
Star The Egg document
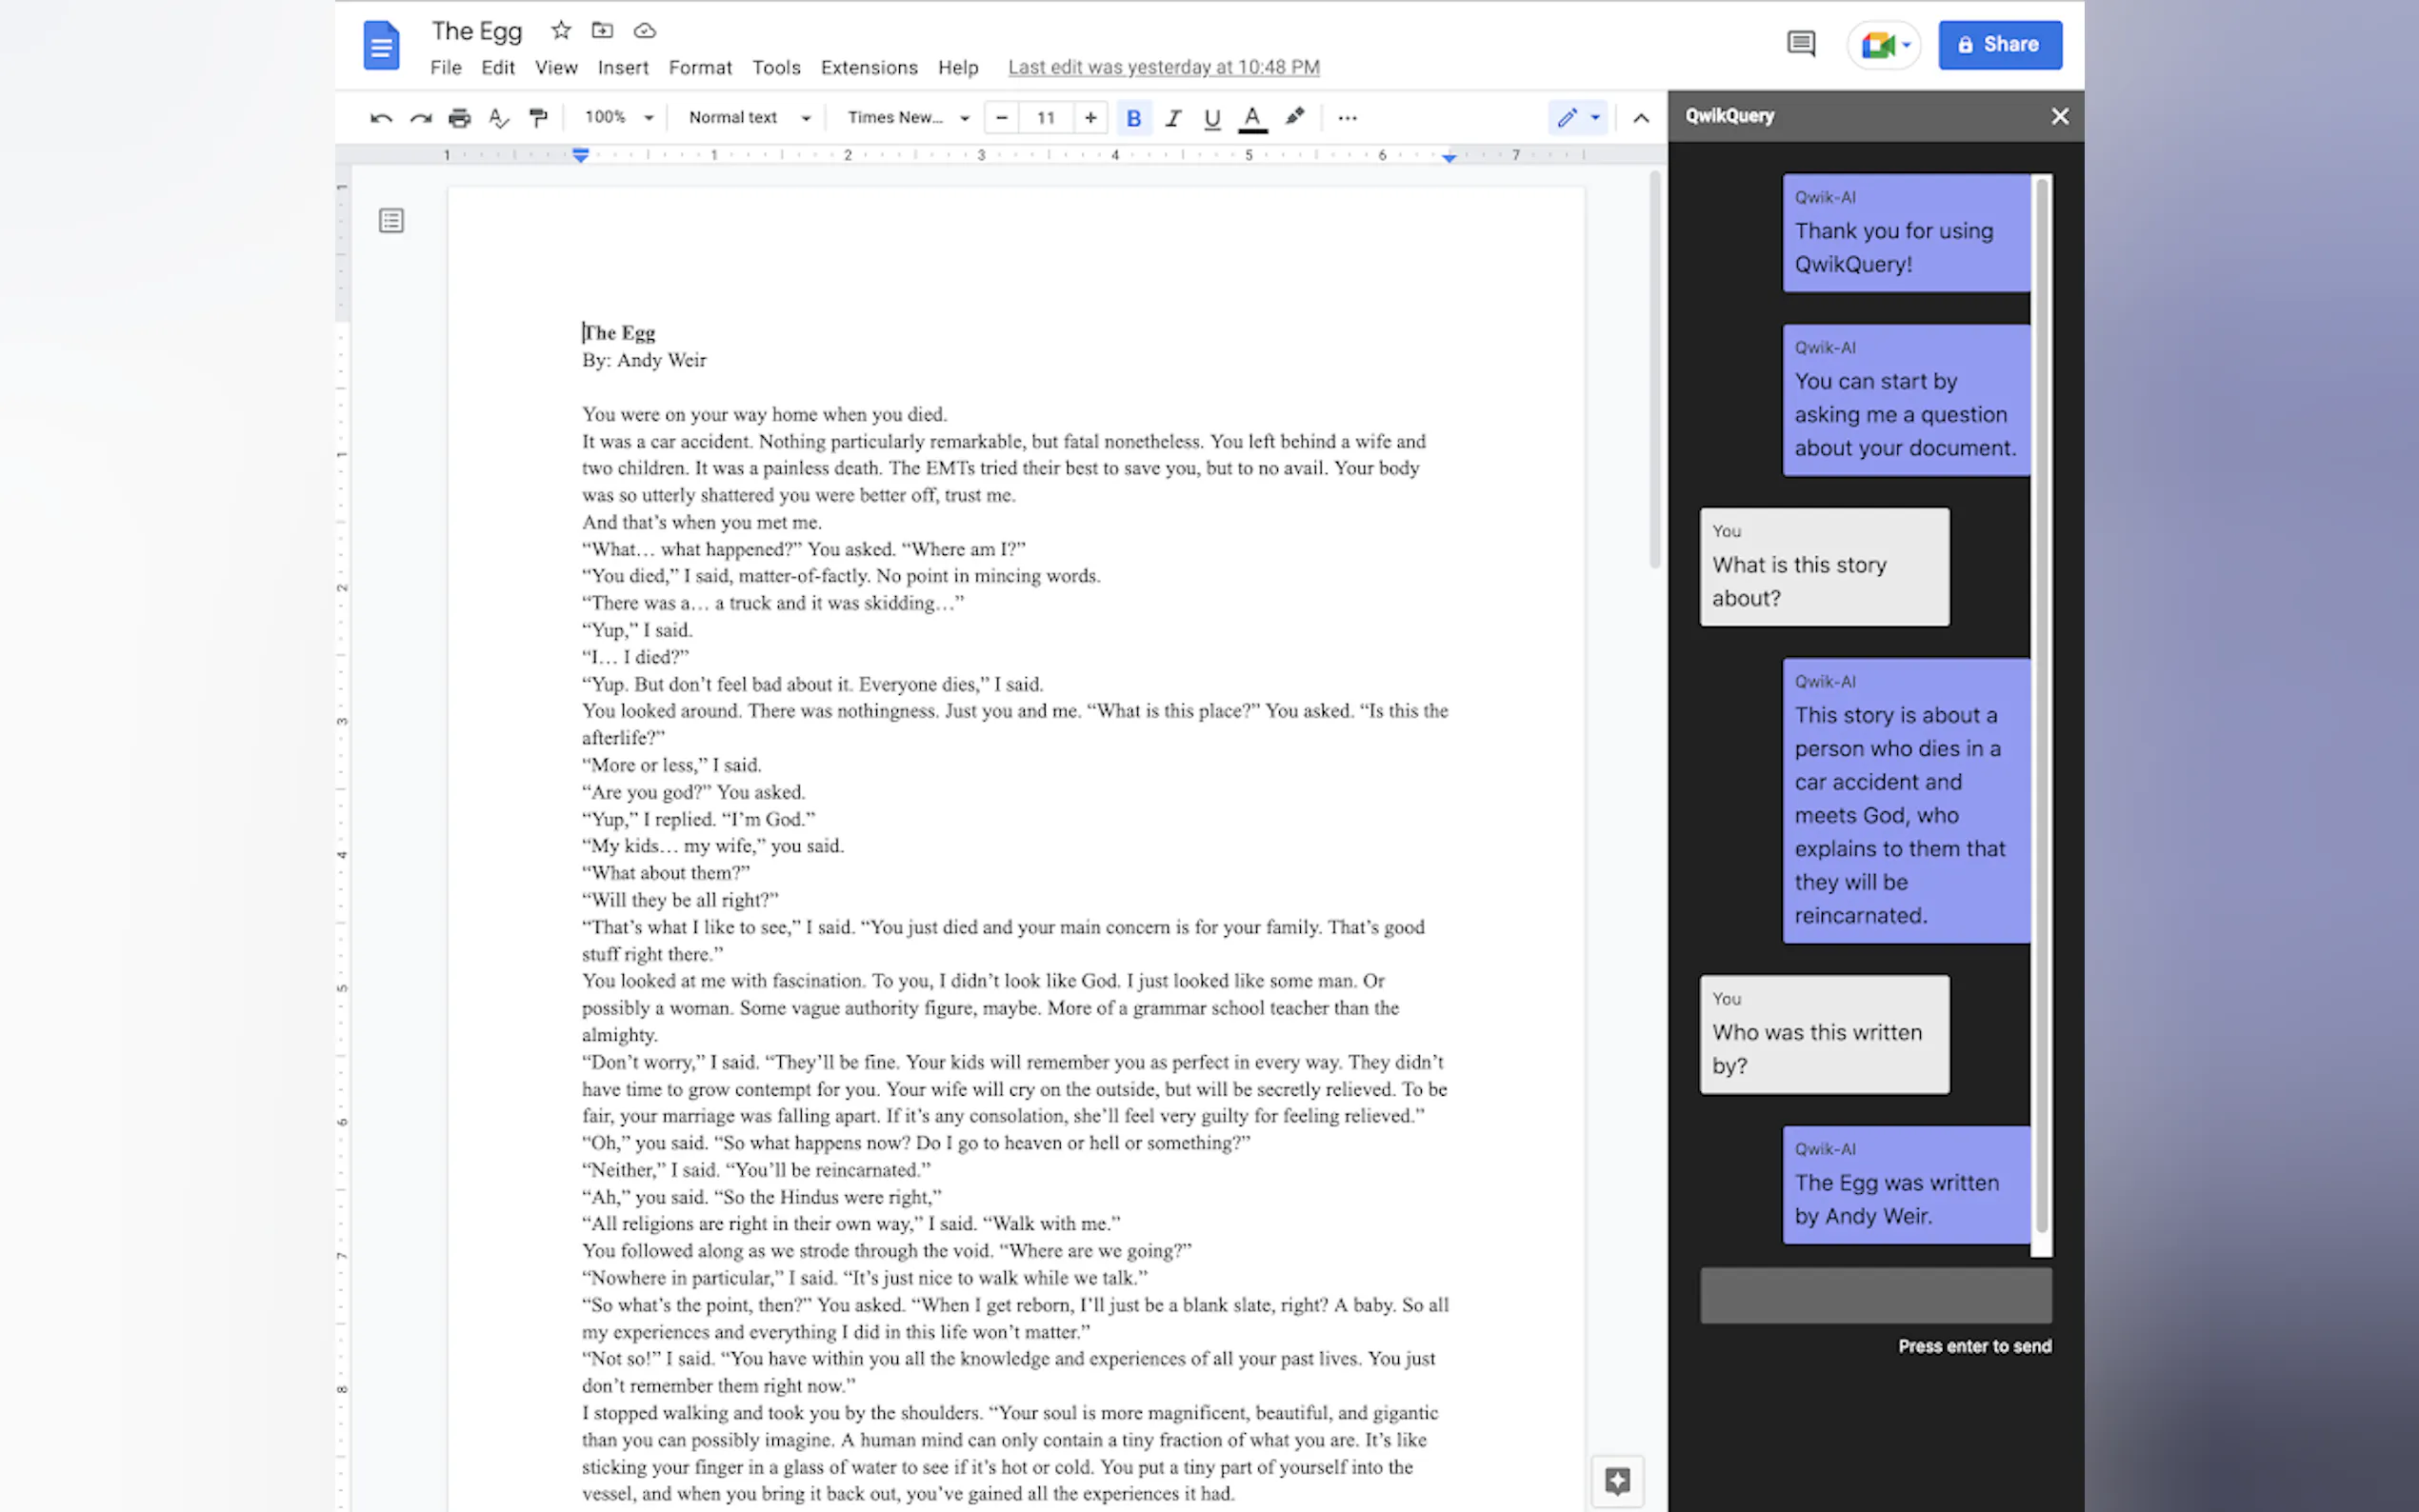(561, 30)
